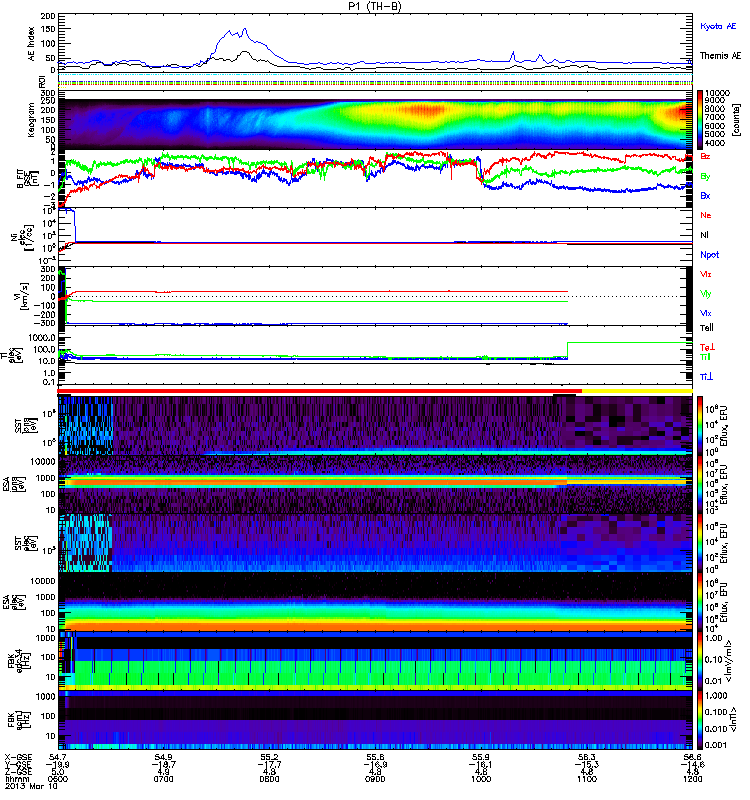The image size is (750, 800).
Task: Click the <|nT|> colorbar unit label
Action: coord(735,720)
